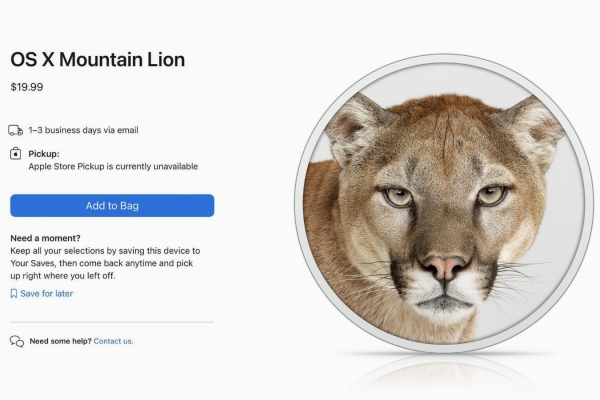Click the divider line above the help section

(x=112, y=322)
